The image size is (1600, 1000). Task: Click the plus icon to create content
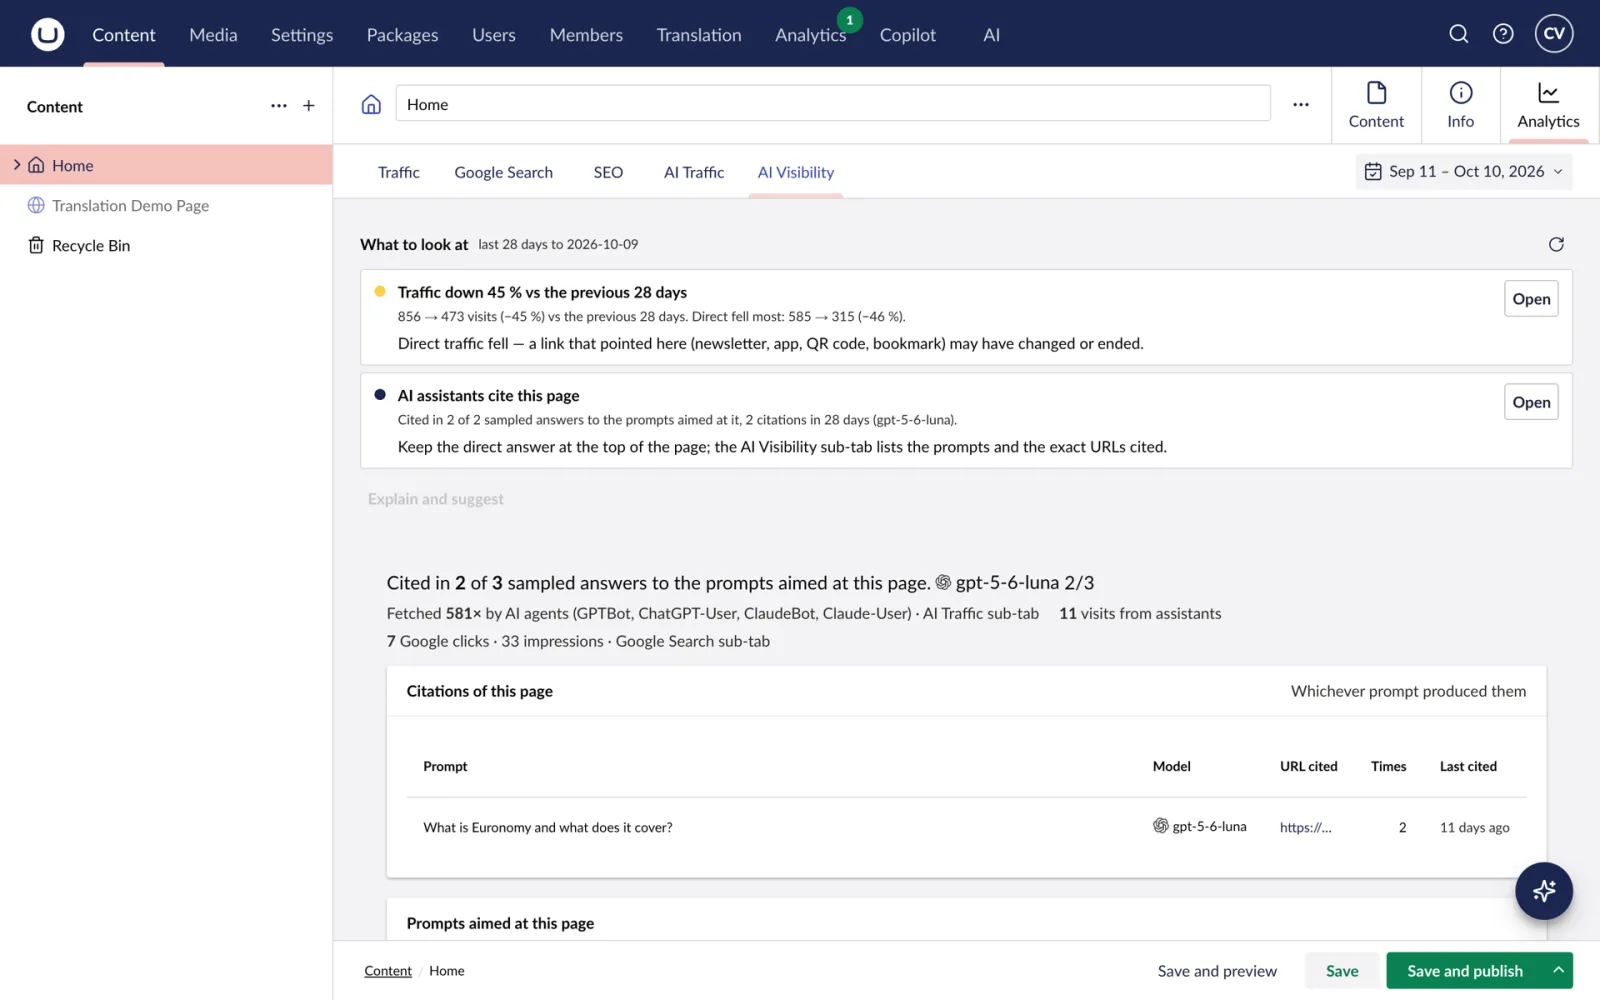(309, 106)
